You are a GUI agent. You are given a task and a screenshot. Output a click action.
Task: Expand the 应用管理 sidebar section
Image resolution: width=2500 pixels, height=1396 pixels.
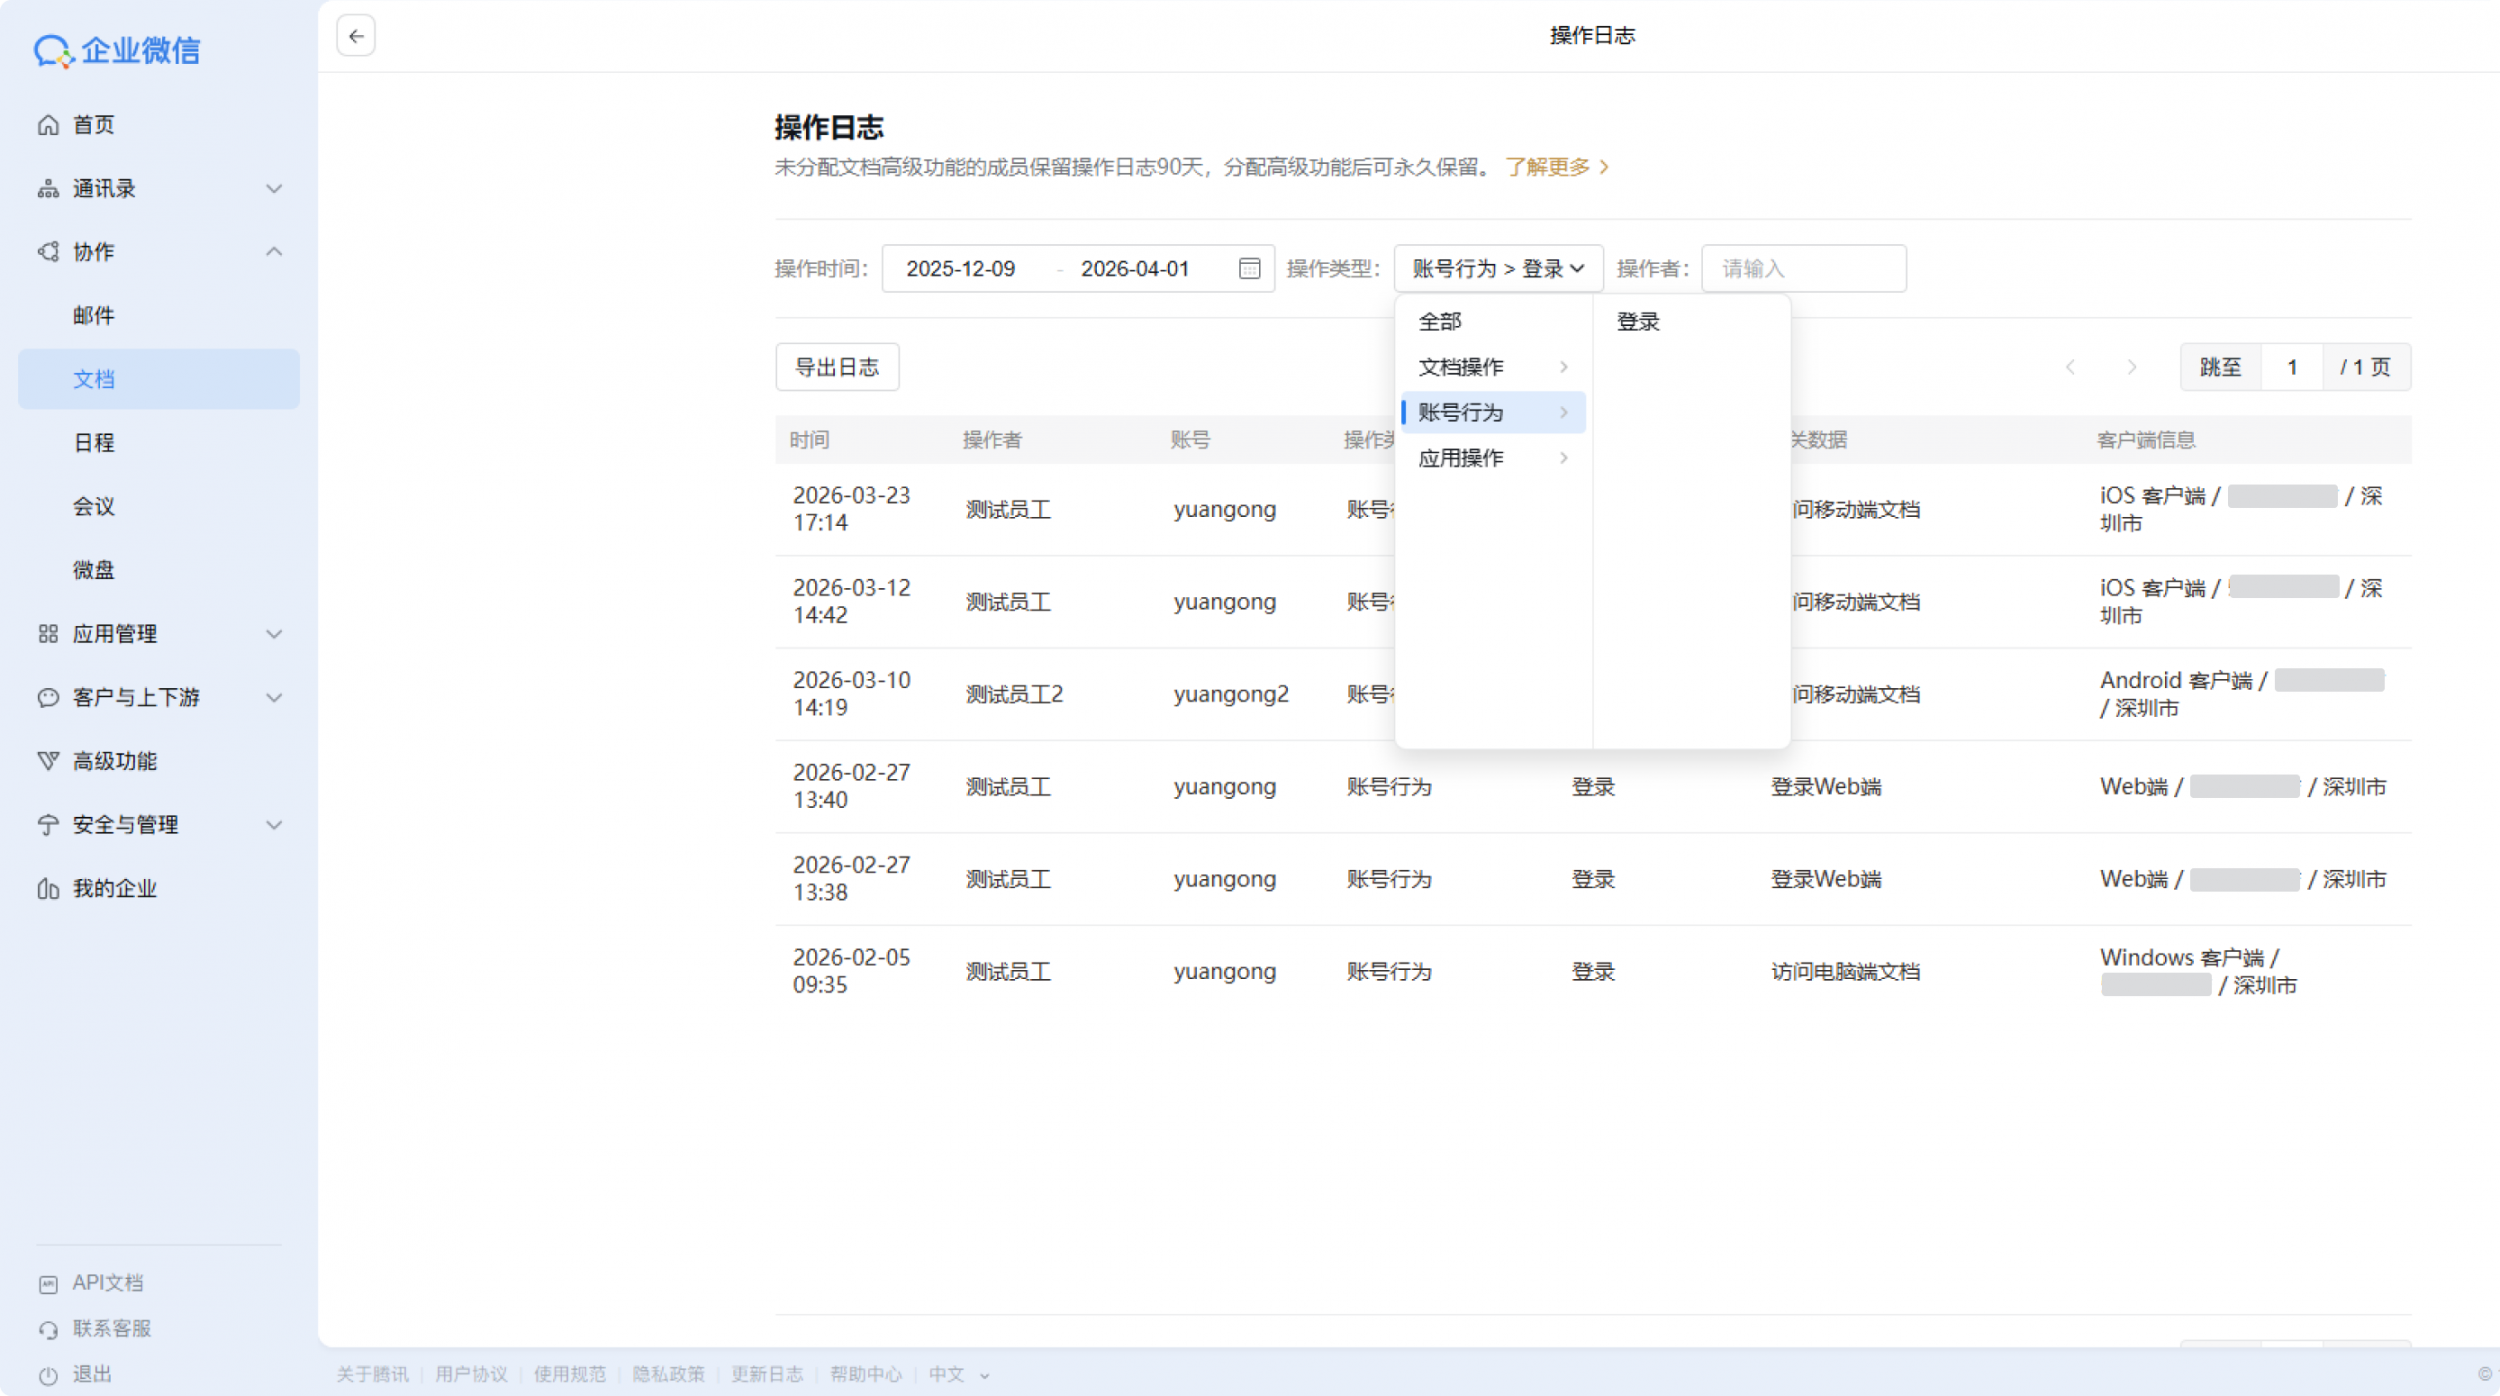click(x=274, y=634)
